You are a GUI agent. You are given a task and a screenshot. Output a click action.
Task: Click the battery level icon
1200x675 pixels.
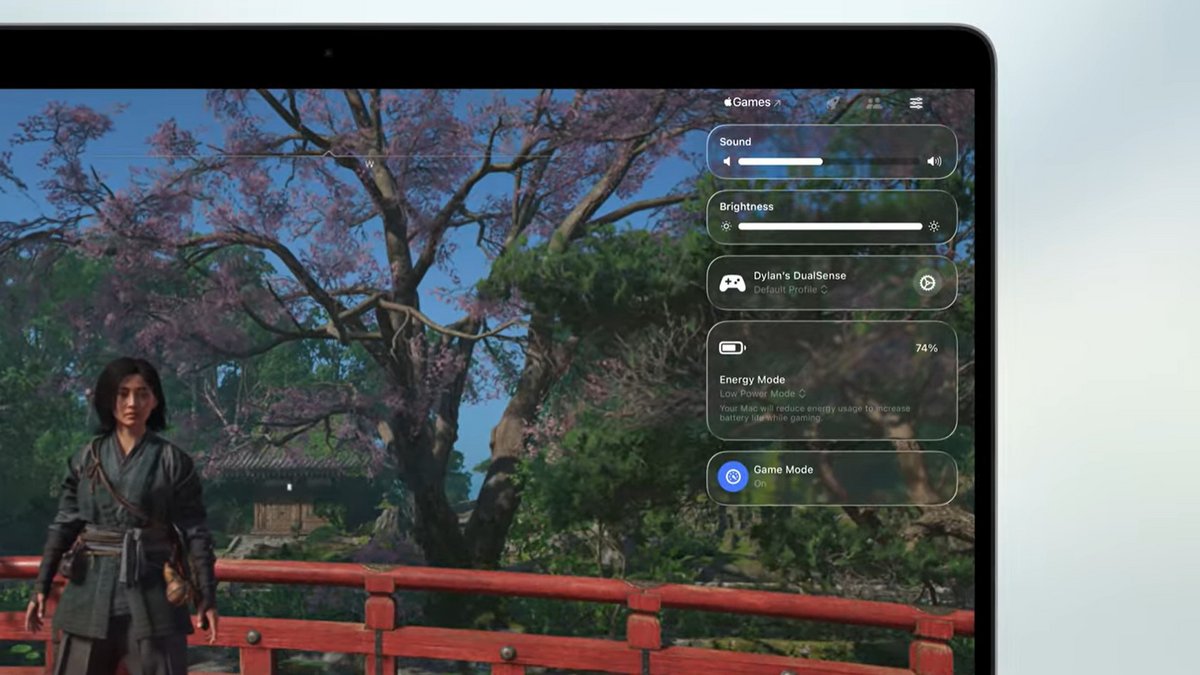pyautogui.click(x=732, y=348)
